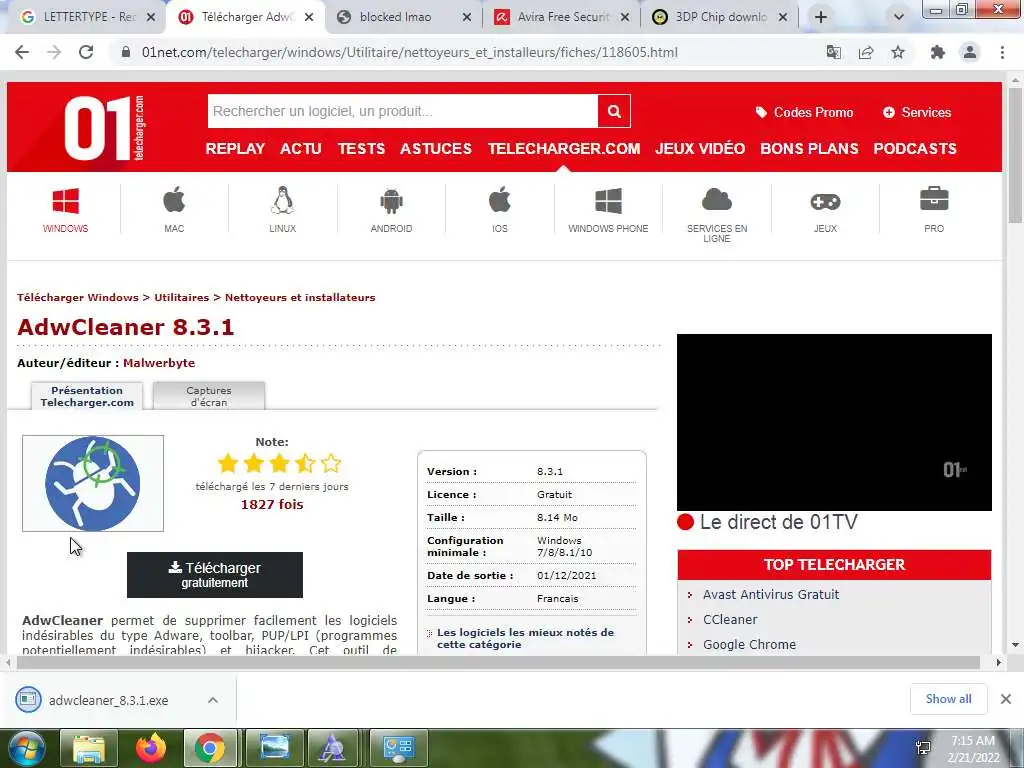Click the horizontal page scrollbar
1024x768 pixels.
[498, 662]
